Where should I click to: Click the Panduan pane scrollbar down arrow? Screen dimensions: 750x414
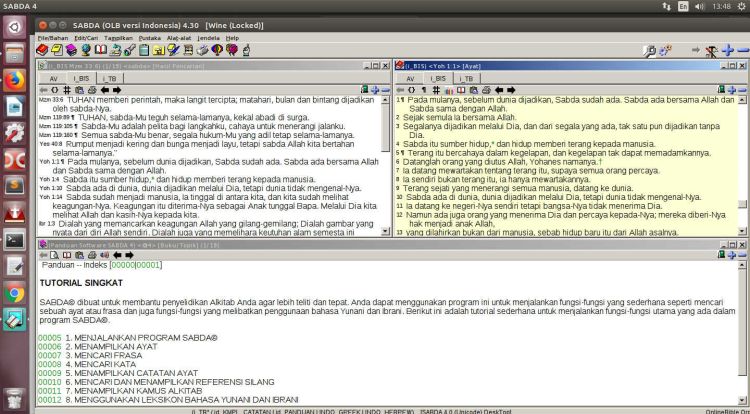[x=742, y=400]
